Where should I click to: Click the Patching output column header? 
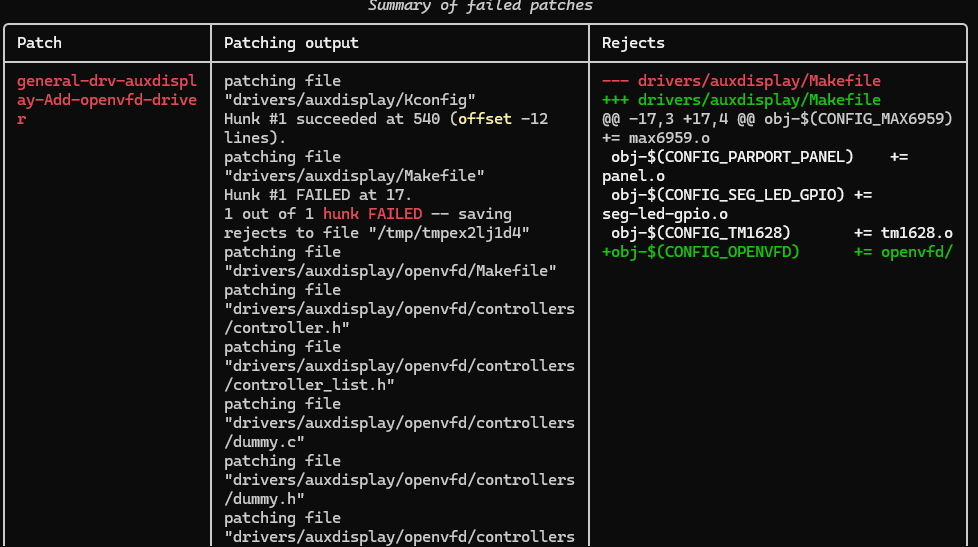[x=291, y=43]
